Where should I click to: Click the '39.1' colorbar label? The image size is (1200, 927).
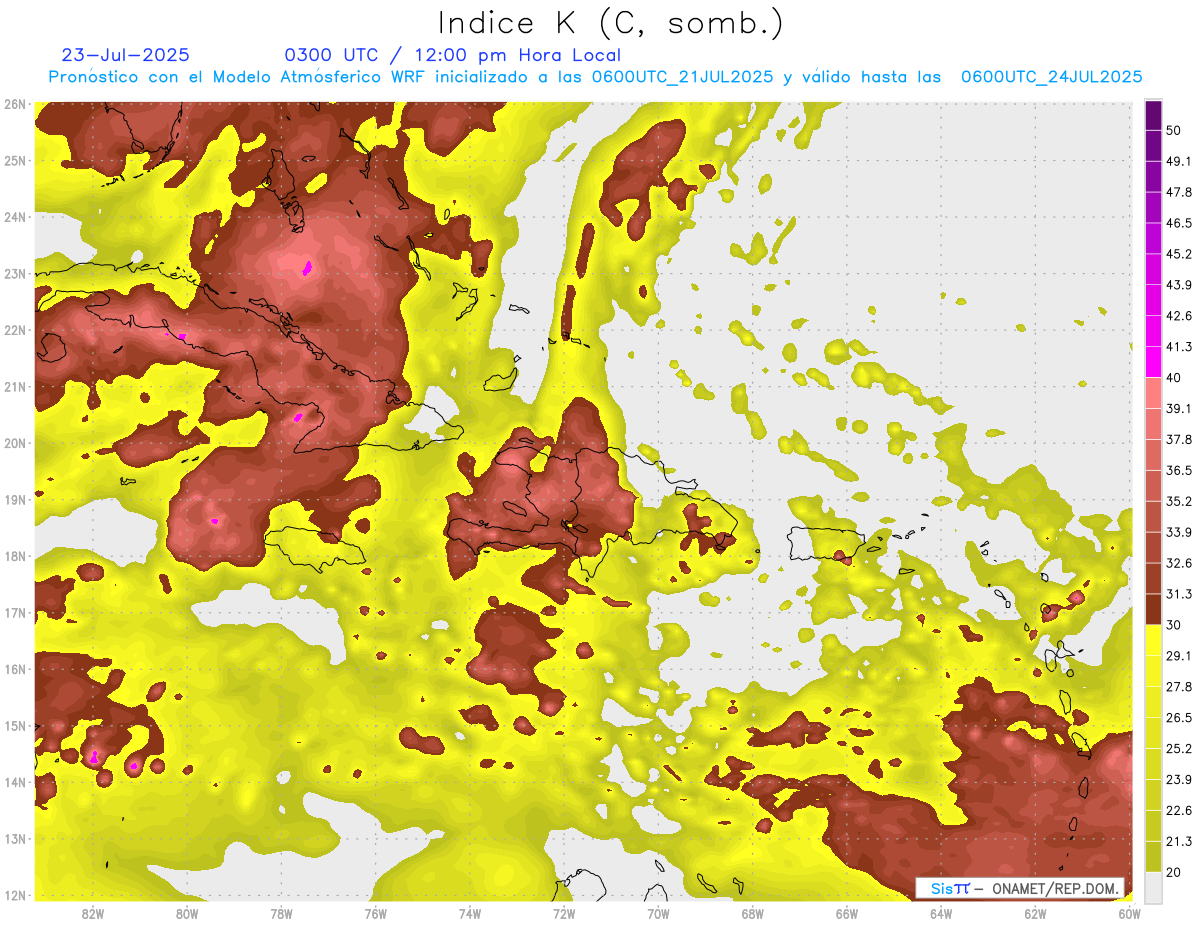1179,408
